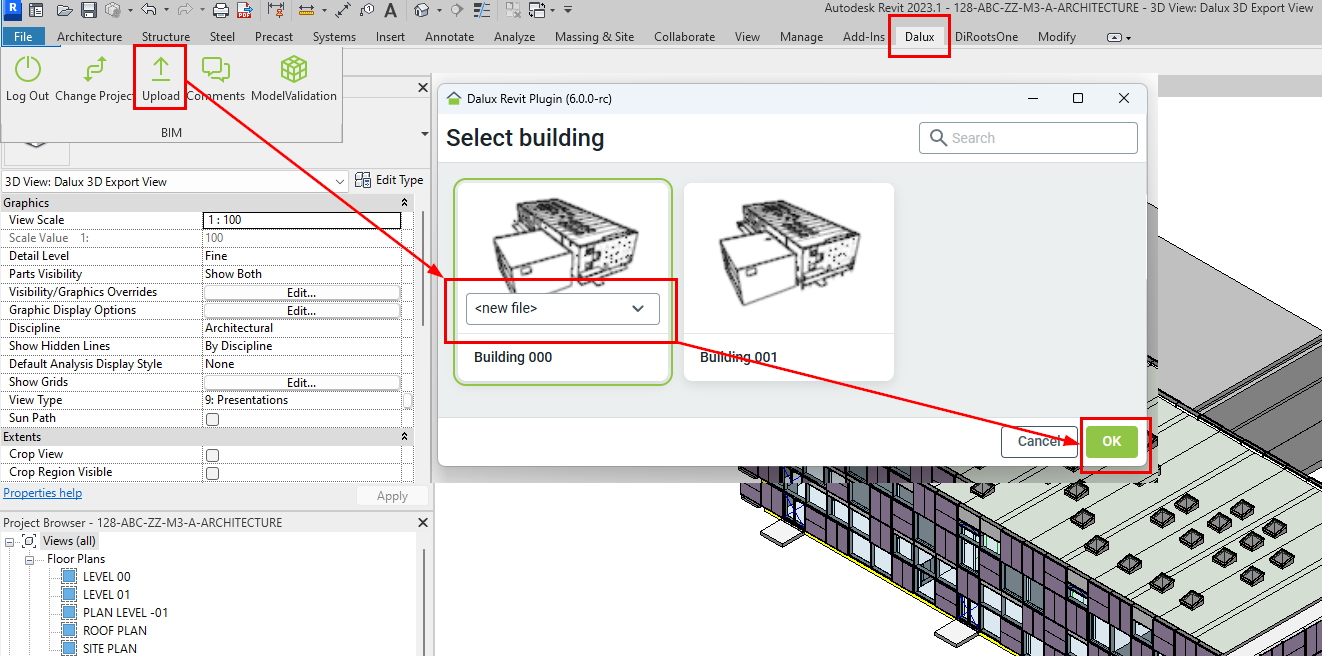Click the Dalux Log Out icon
The image size is (1322, 656).
[x=27, y=70]
